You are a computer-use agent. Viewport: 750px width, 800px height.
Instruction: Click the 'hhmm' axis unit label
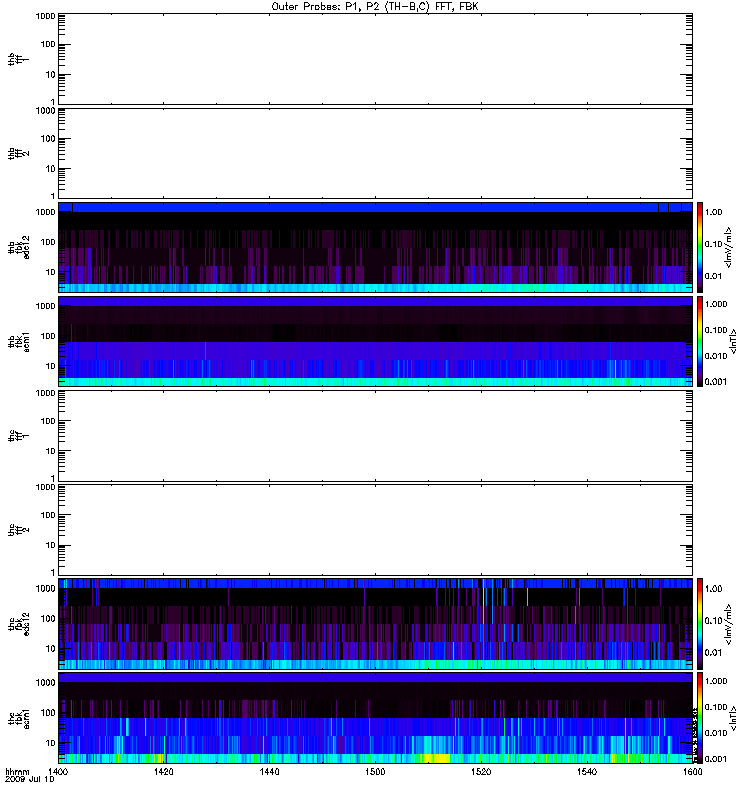click(17, 772)
